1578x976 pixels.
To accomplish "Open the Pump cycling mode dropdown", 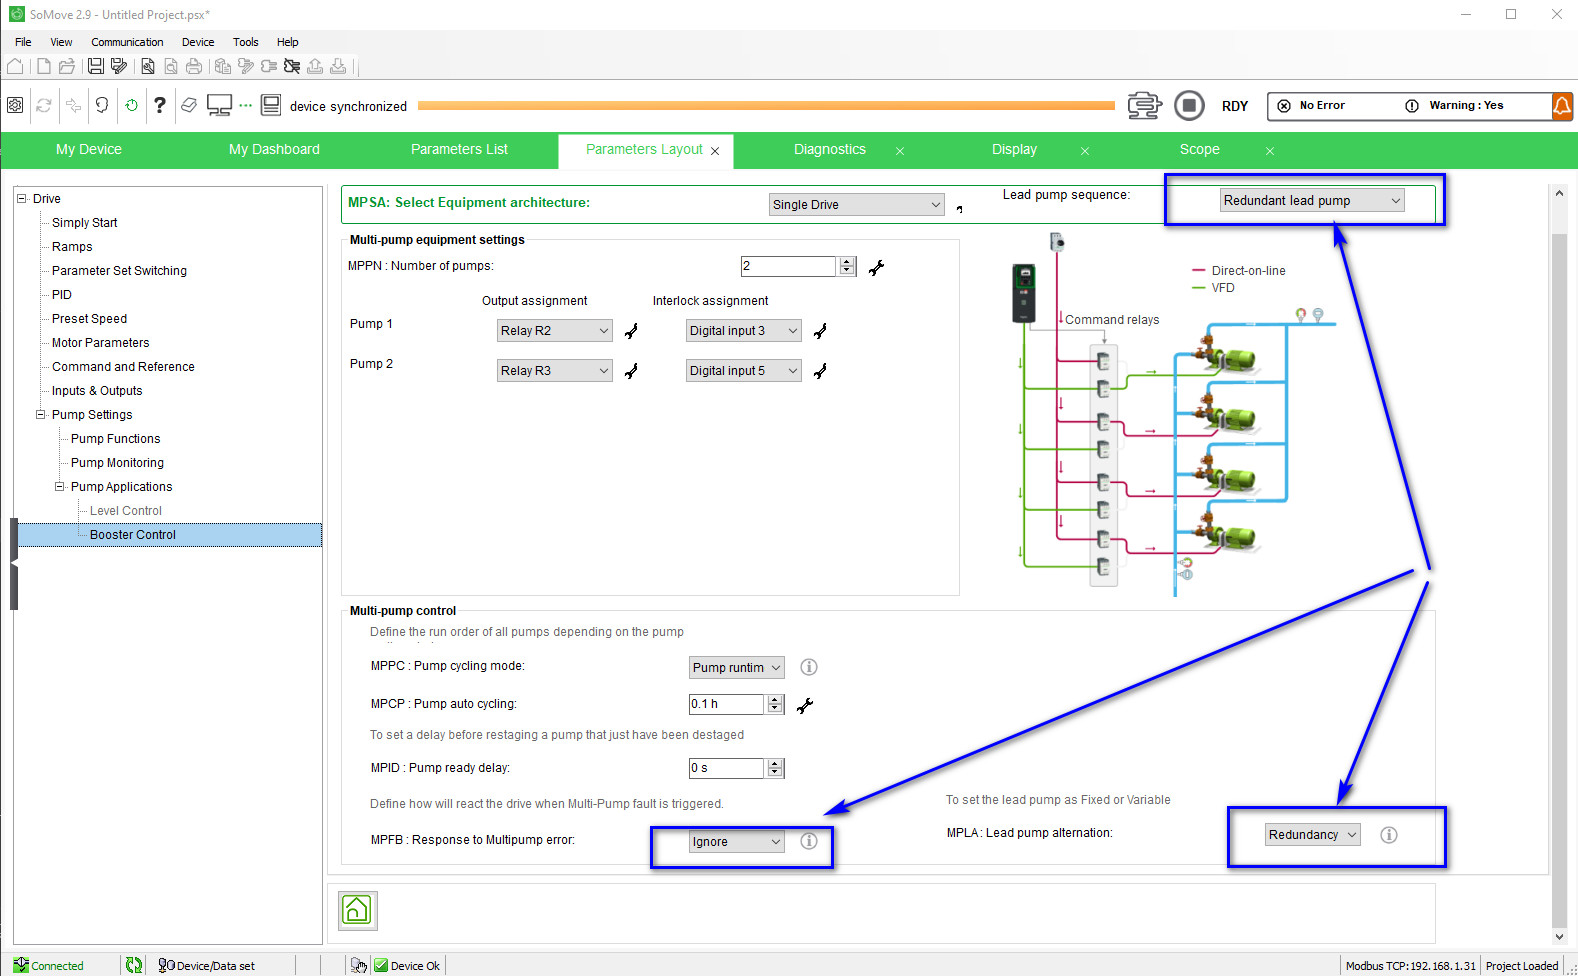I will [x=737, y=667].
